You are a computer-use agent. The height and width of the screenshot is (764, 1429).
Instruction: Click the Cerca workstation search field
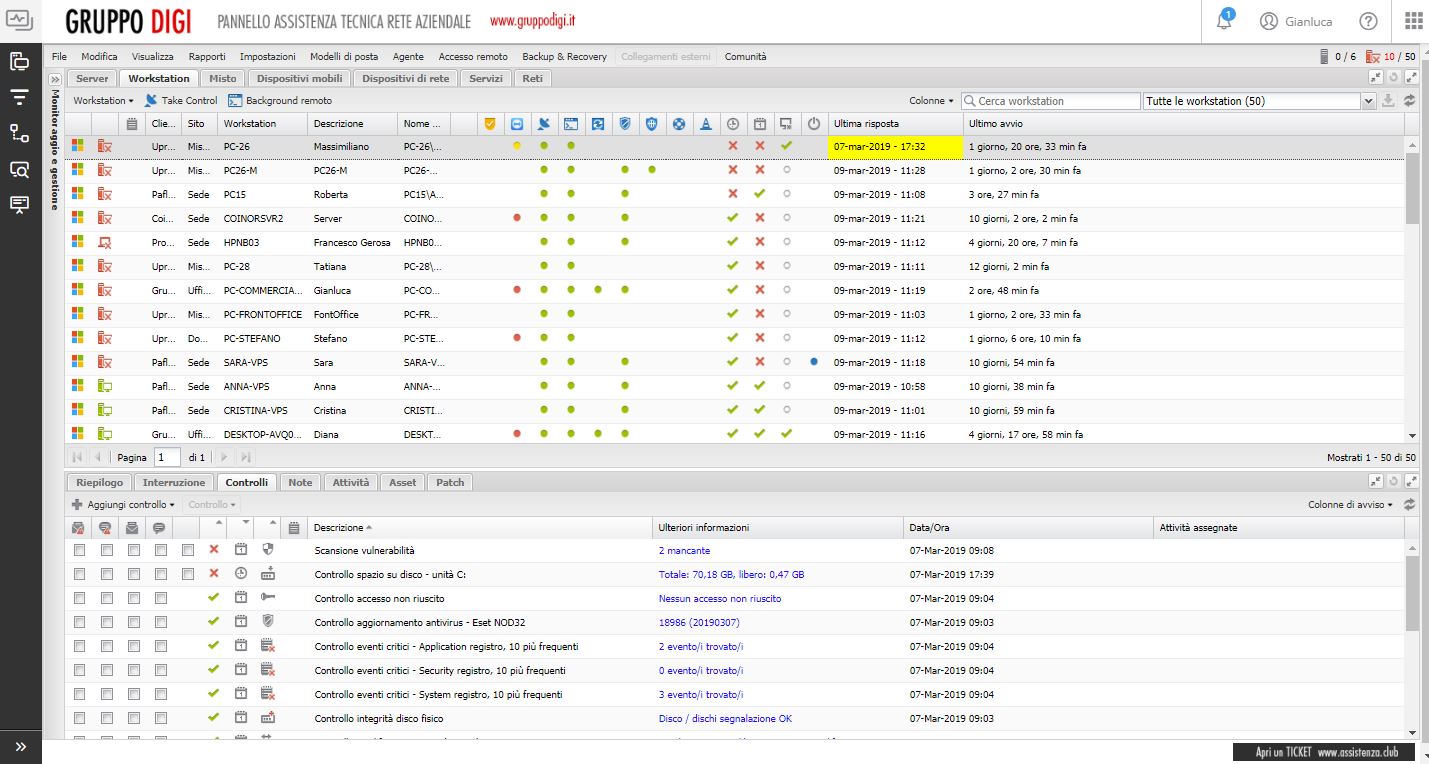tap(1050, 101)
